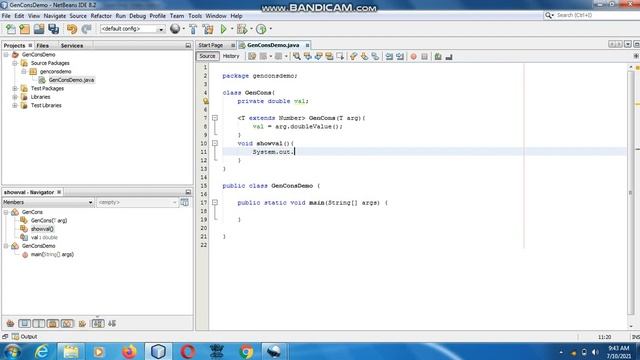Open Google Chrome from the taskbar

(246, 351)
